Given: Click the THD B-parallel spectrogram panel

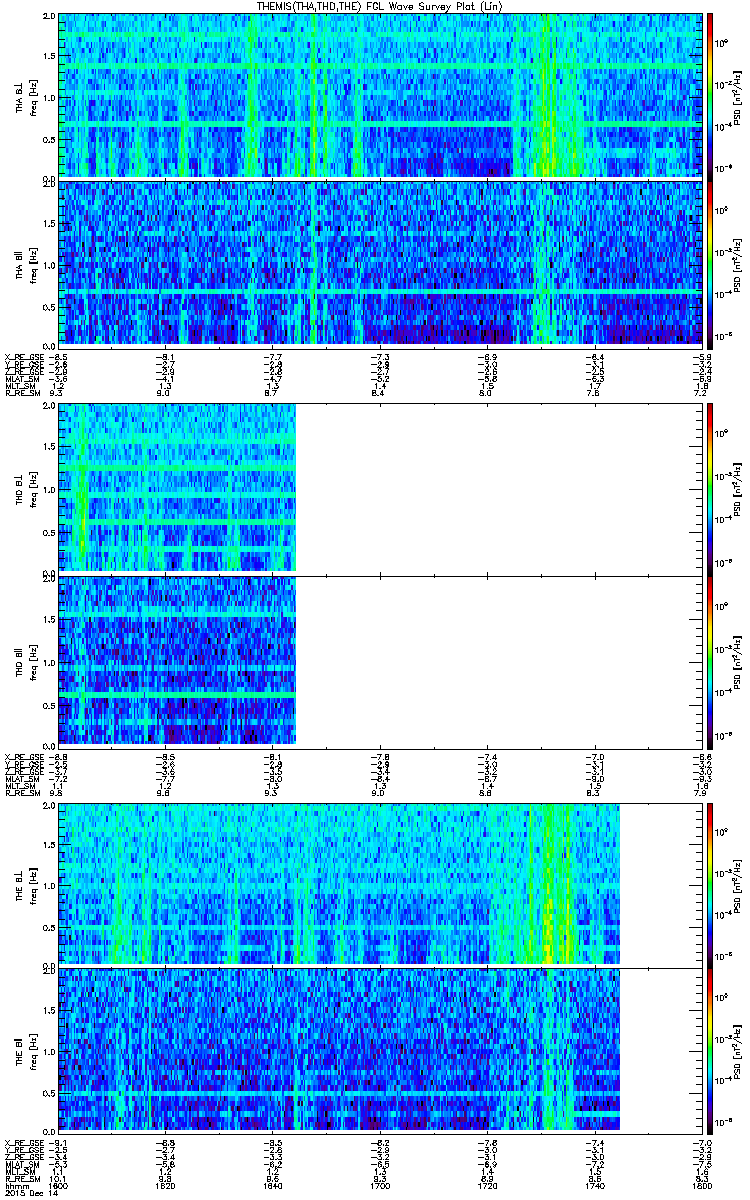Looking at the screenshot, I should (x=177, y=660).
